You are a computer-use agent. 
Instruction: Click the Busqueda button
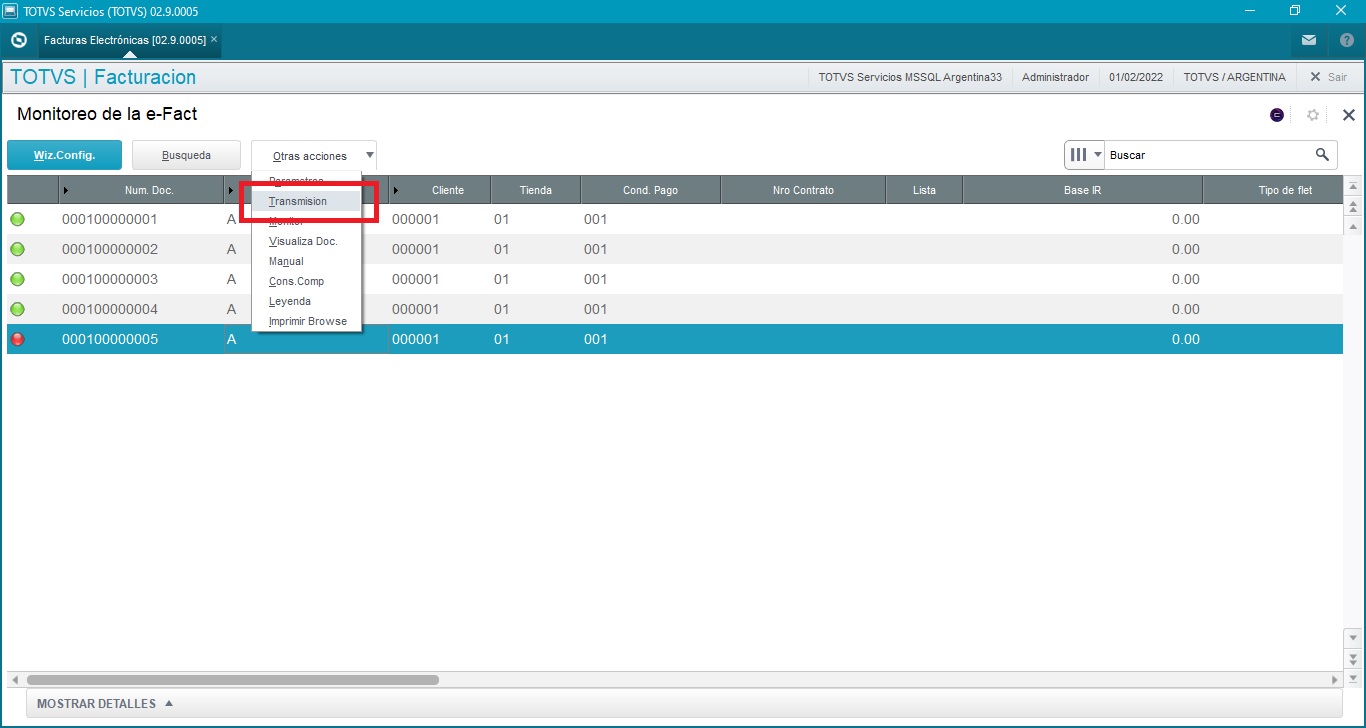186,155
